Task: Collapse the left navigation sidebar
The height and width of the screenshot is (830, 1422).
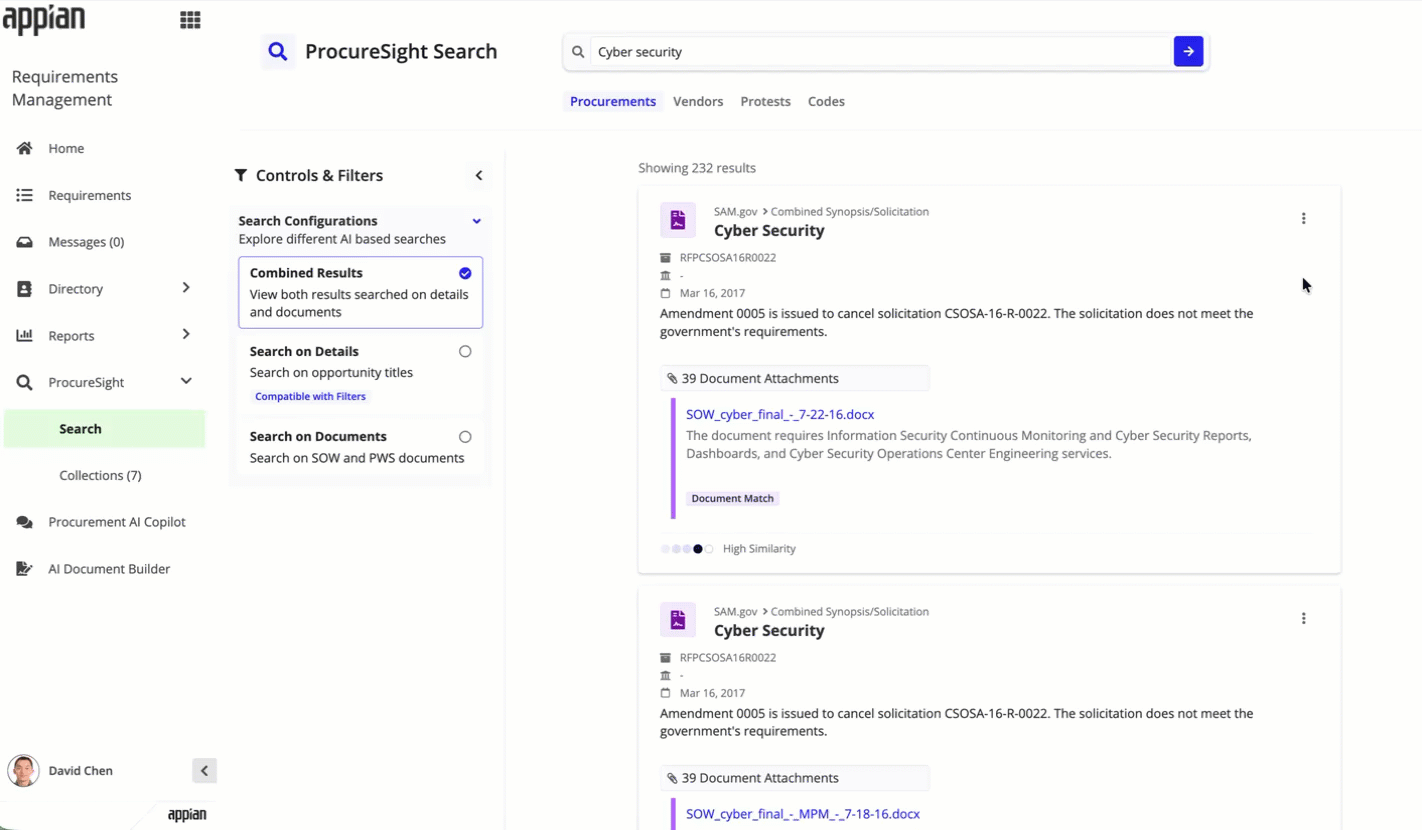Action: [x=204, y=770]
